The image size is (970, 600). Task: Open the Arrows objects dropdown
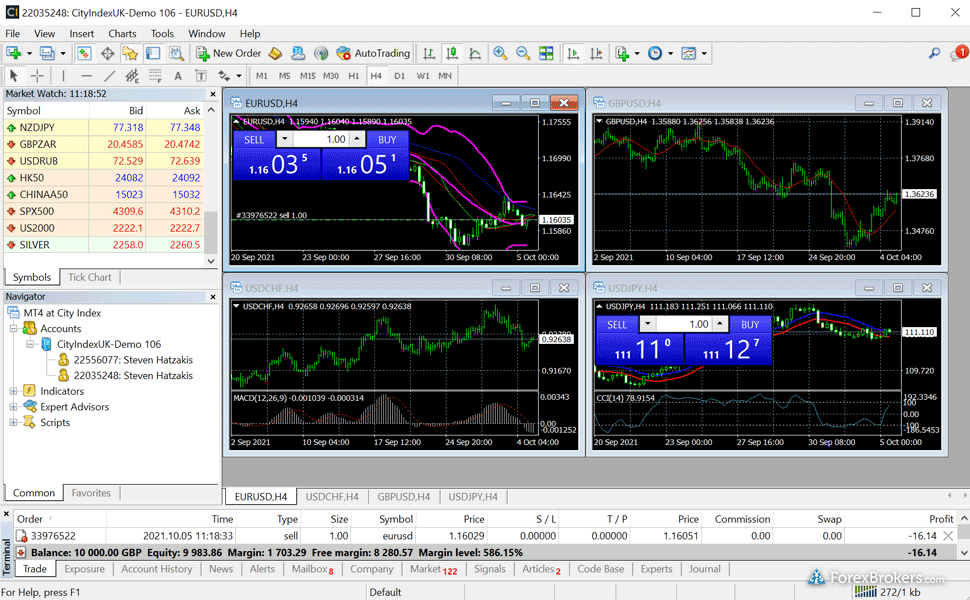pyautogui.click(x=238, y=75)
